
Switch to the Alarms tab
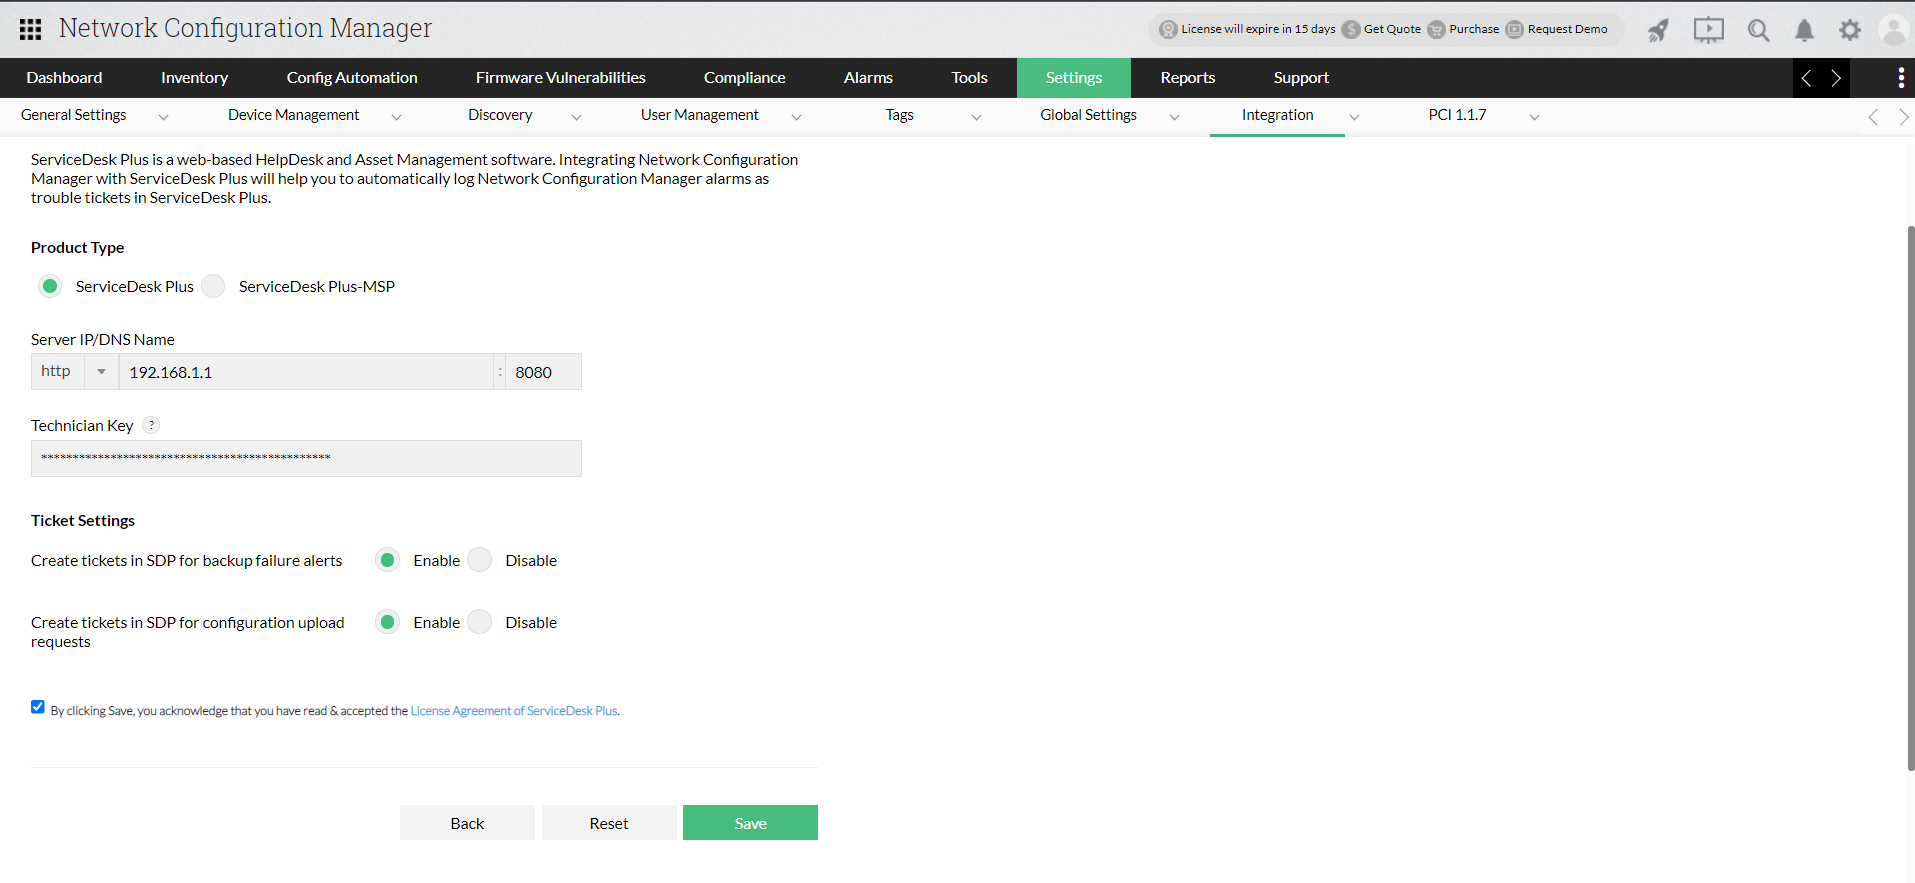[868, 78]
